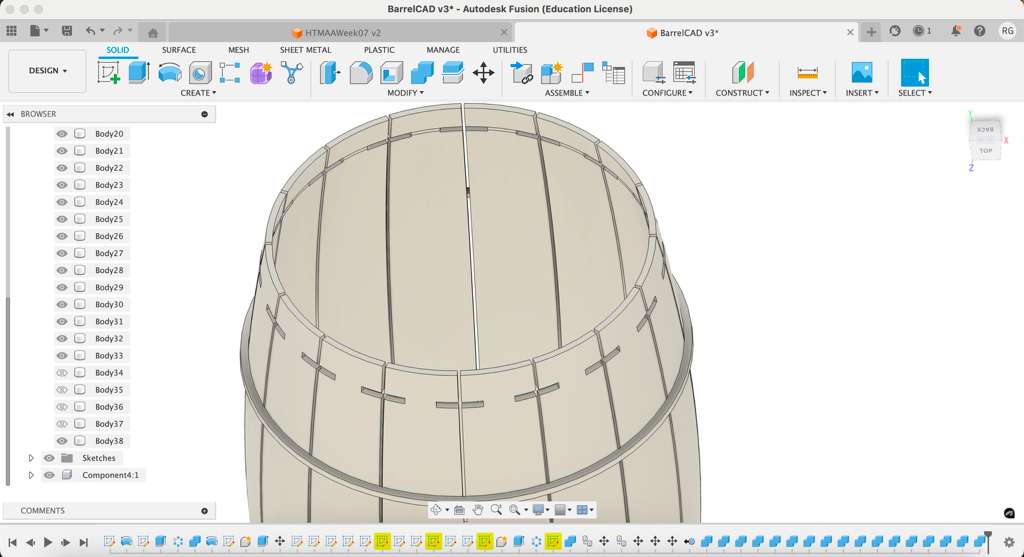This screenshot has height=557, width=1024.
Task: Click the timeline play button
Action: pos(48,542)
